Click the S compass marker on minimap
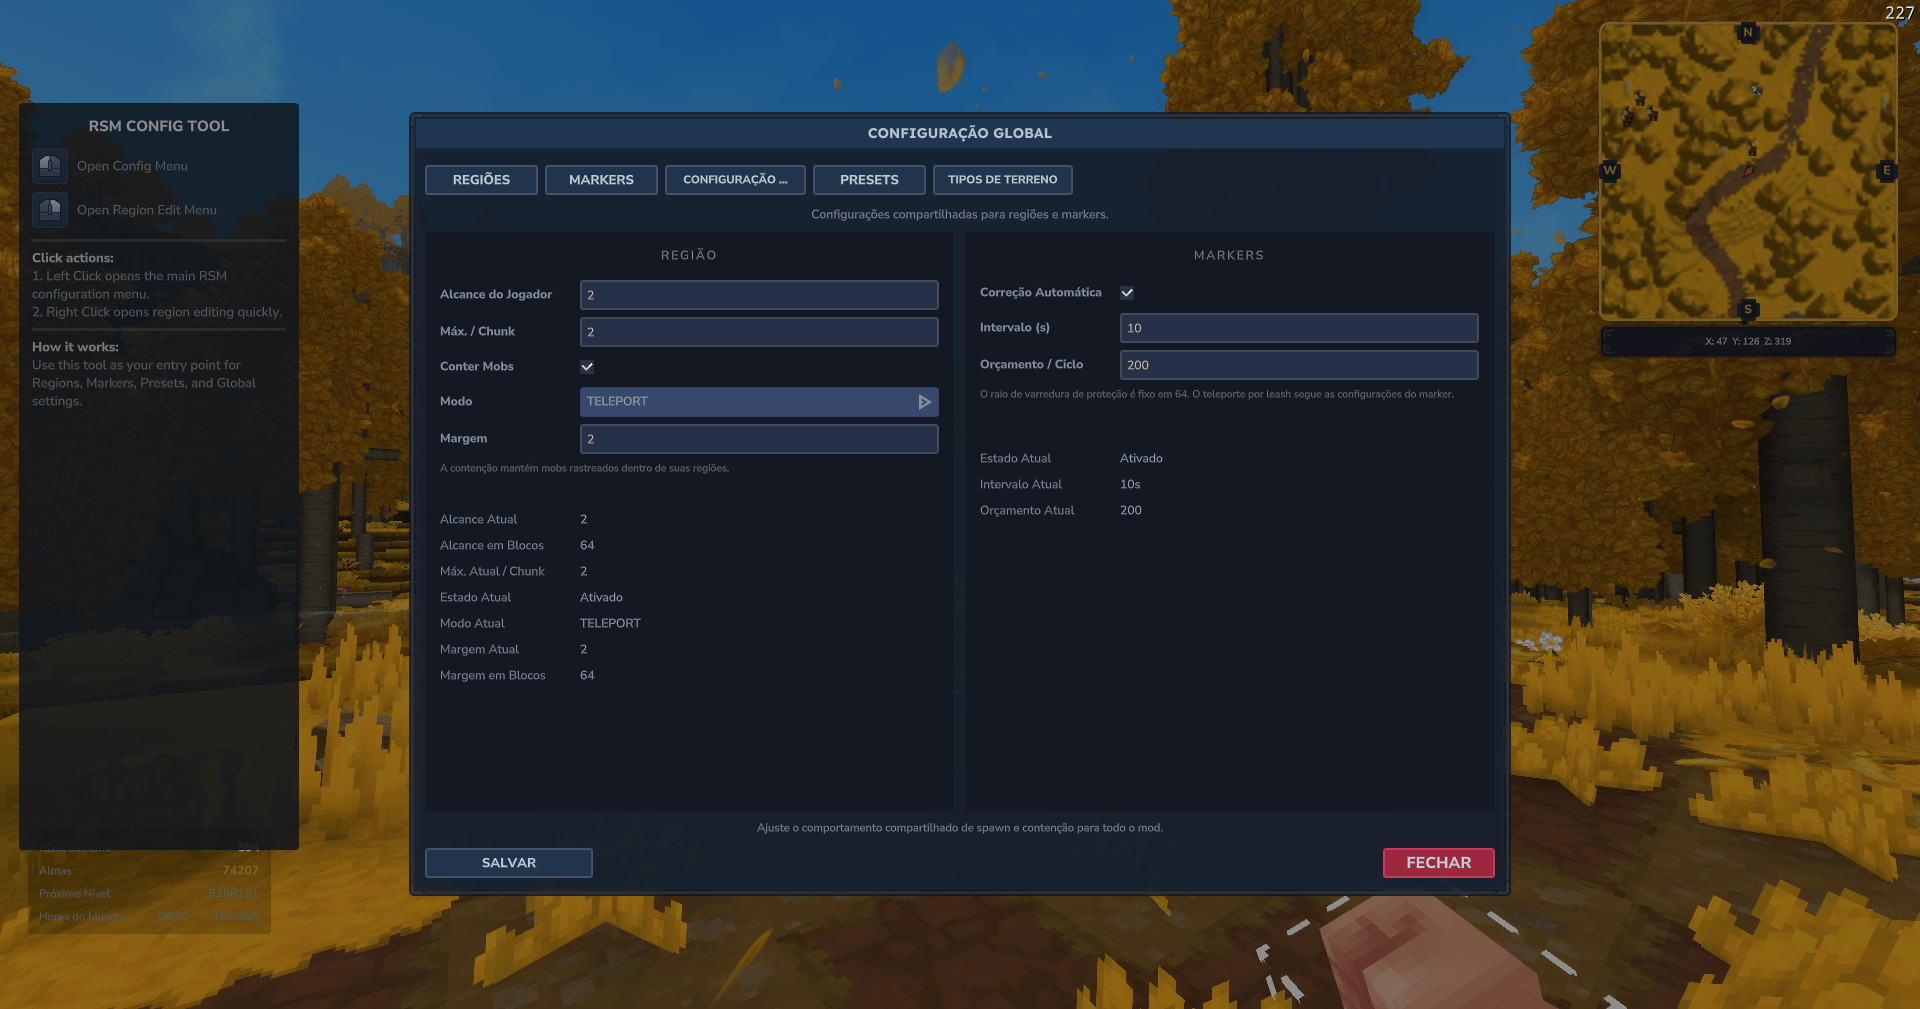The image size is (1920, 1009). [1748, 309]
